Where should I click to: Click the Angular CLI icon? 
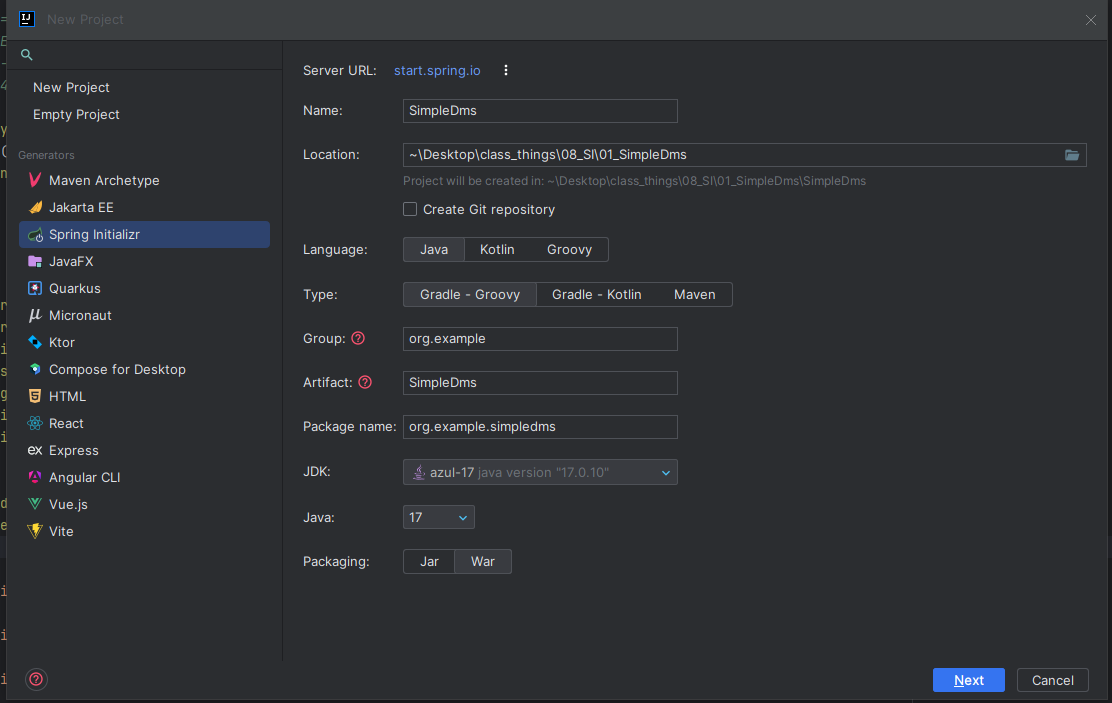pyautogui.click(x=35, y=477)
